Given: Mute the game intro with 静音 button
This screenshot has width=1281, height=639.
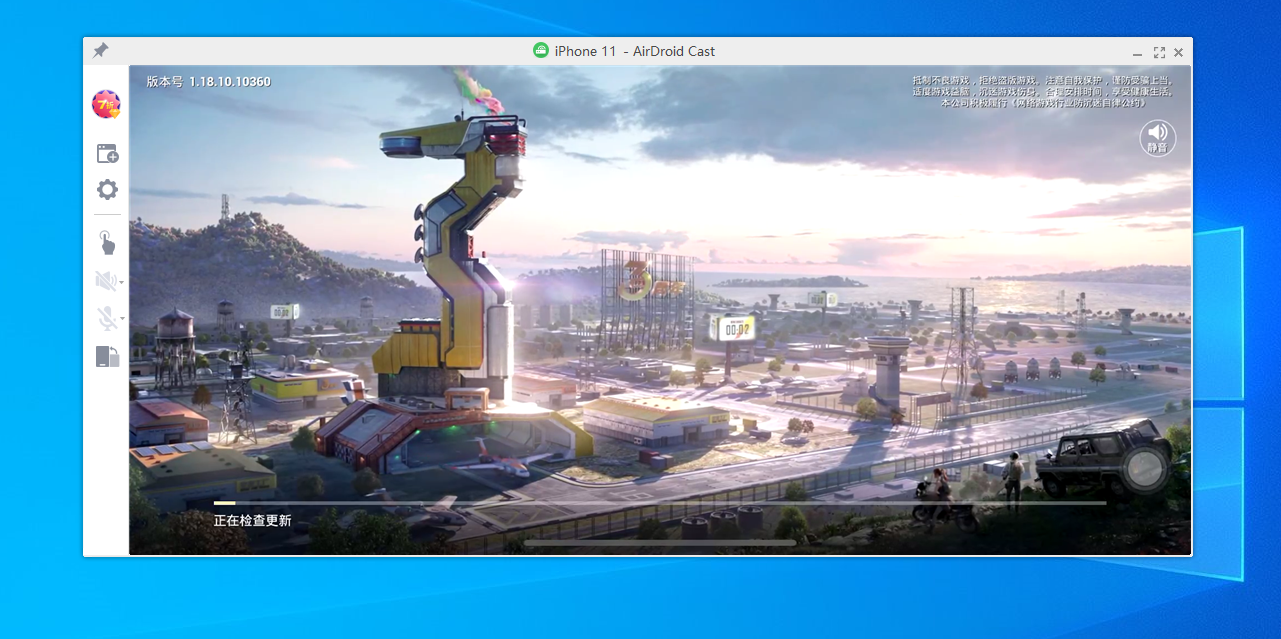Looking at the screenshot, I should point(1157,138).
